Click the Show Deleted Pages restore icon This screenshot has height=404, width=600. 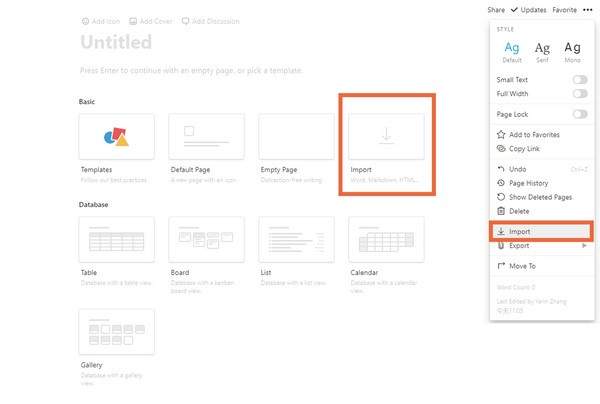pyautogui.click(x=501, y=197)
